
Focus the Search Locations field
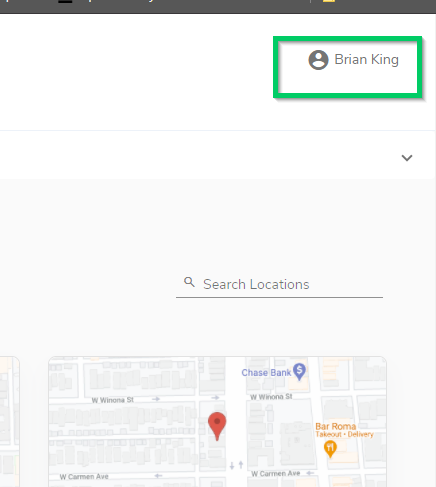point(279,285)
